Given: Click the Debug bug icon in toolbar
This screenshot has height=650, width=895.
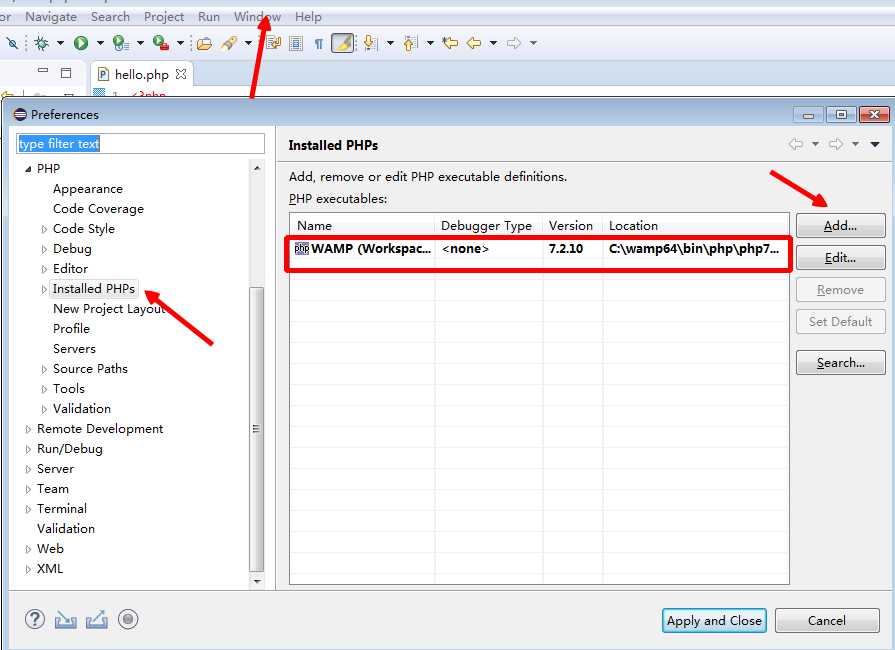Looking at the screenshot, I should point(41,43).
